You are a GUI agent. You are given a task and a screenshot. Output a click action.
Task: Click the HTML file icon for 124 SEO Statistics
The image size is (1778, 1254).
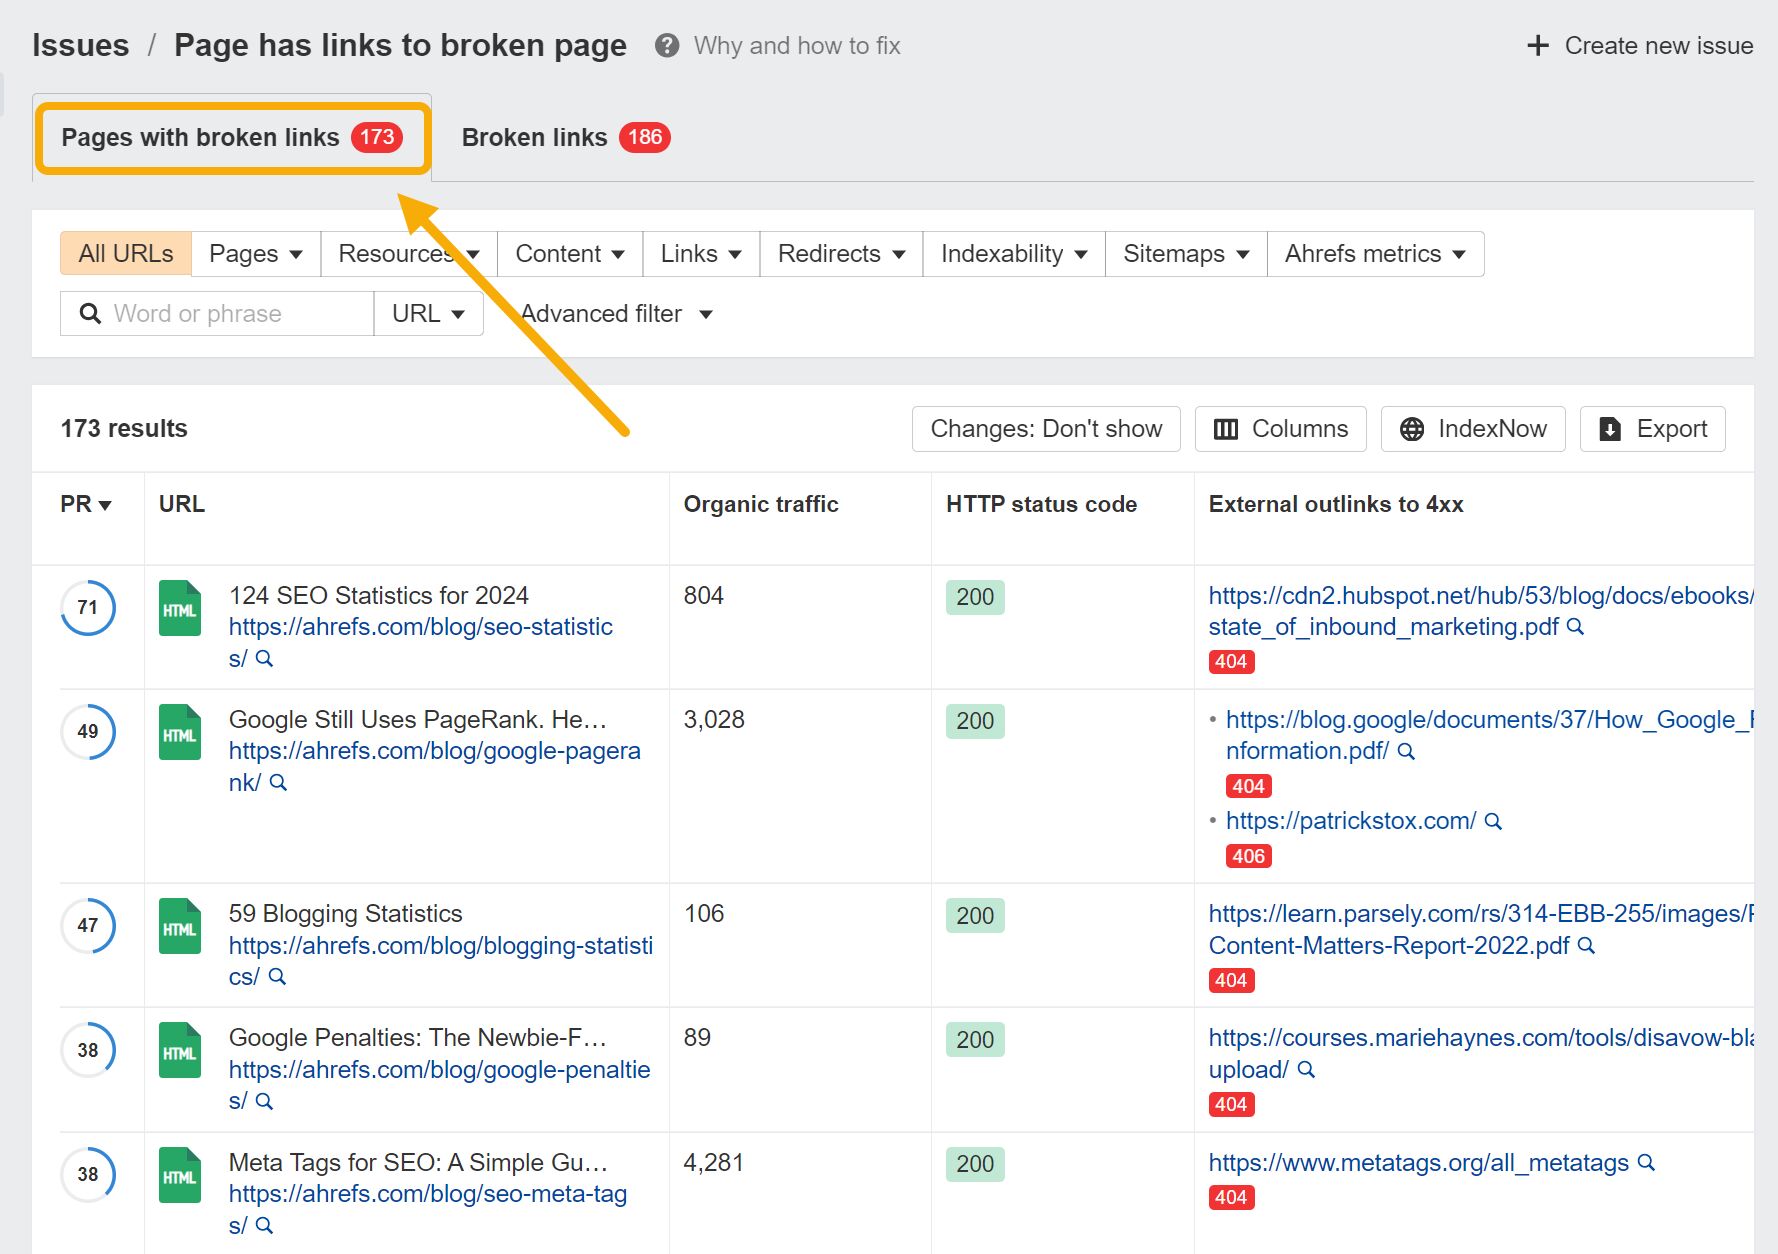coord(179,608)
